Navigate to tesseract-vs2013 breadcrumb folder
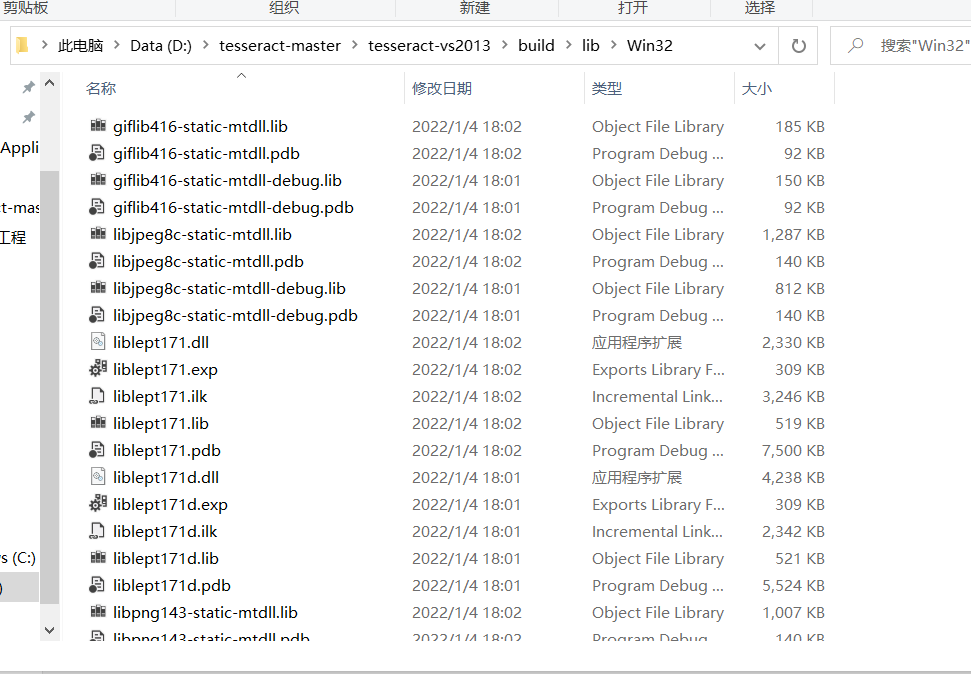This screenshot has width=971, height=674. (x=429, y=46)
